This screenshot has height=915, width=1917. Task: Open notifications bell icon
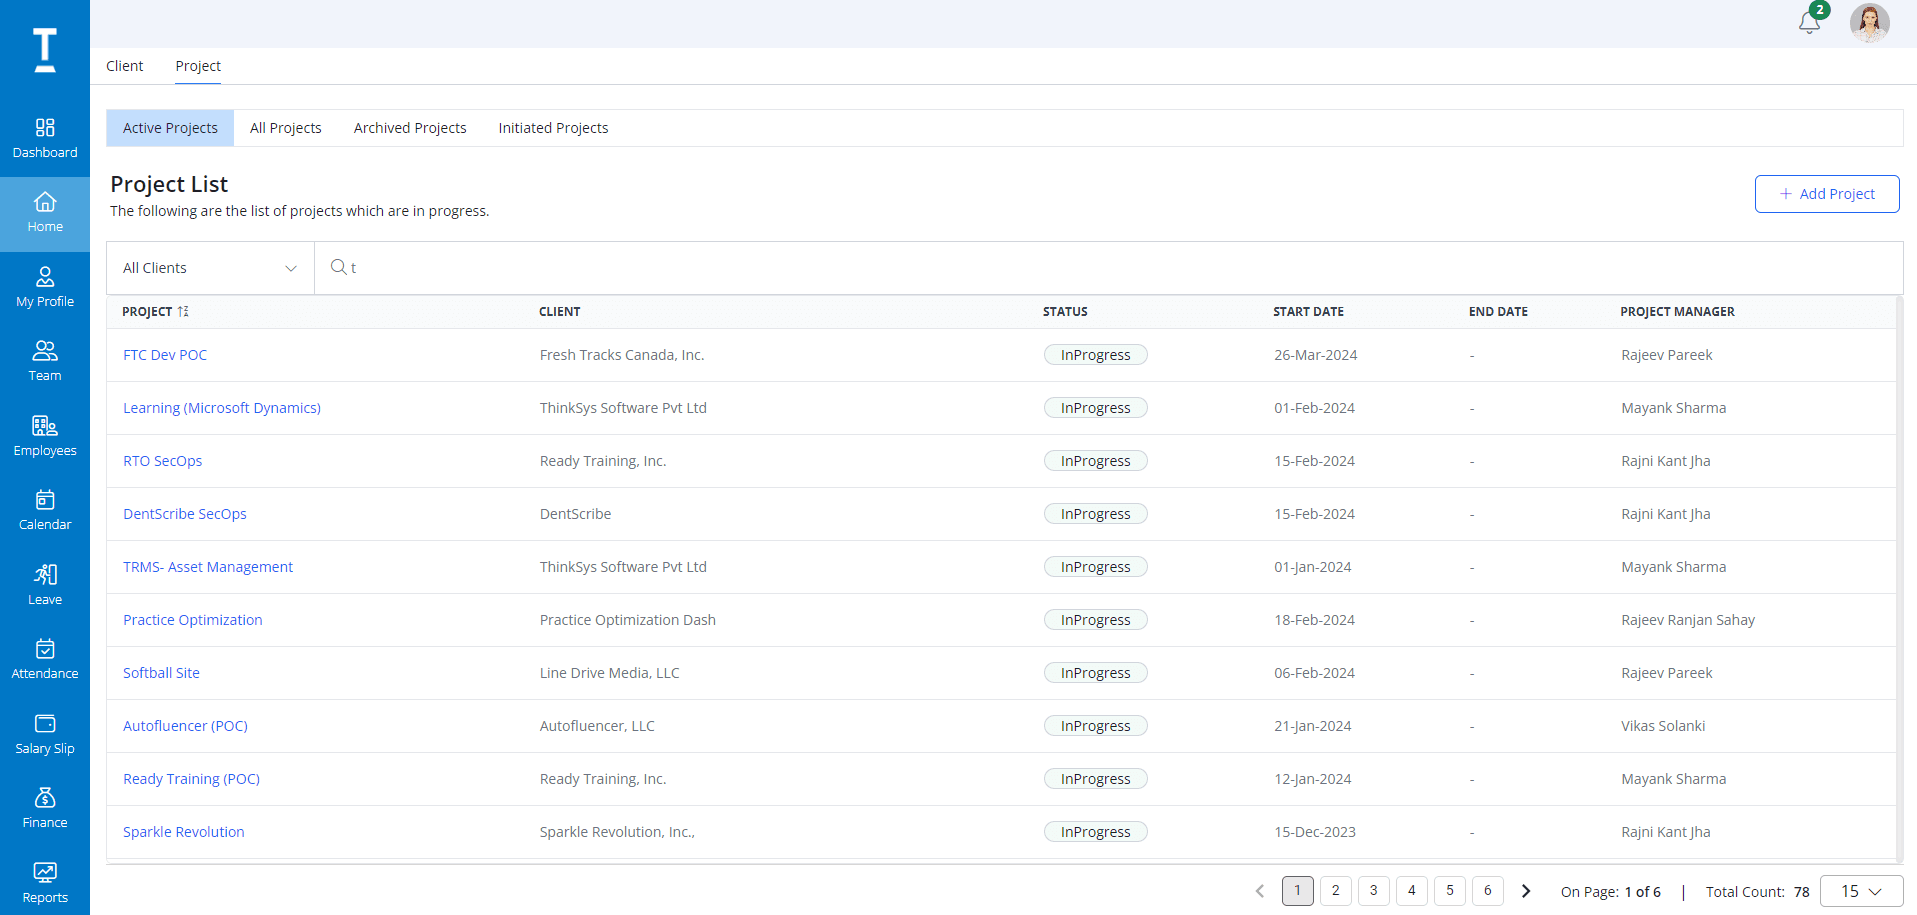(x=1809, y=22)
